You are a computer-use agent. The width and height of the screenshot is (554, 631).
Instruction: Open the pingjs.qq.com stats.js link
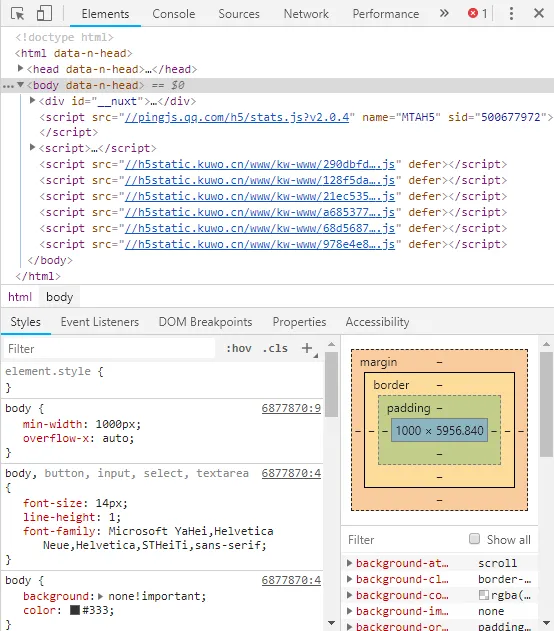coord(237,117)
